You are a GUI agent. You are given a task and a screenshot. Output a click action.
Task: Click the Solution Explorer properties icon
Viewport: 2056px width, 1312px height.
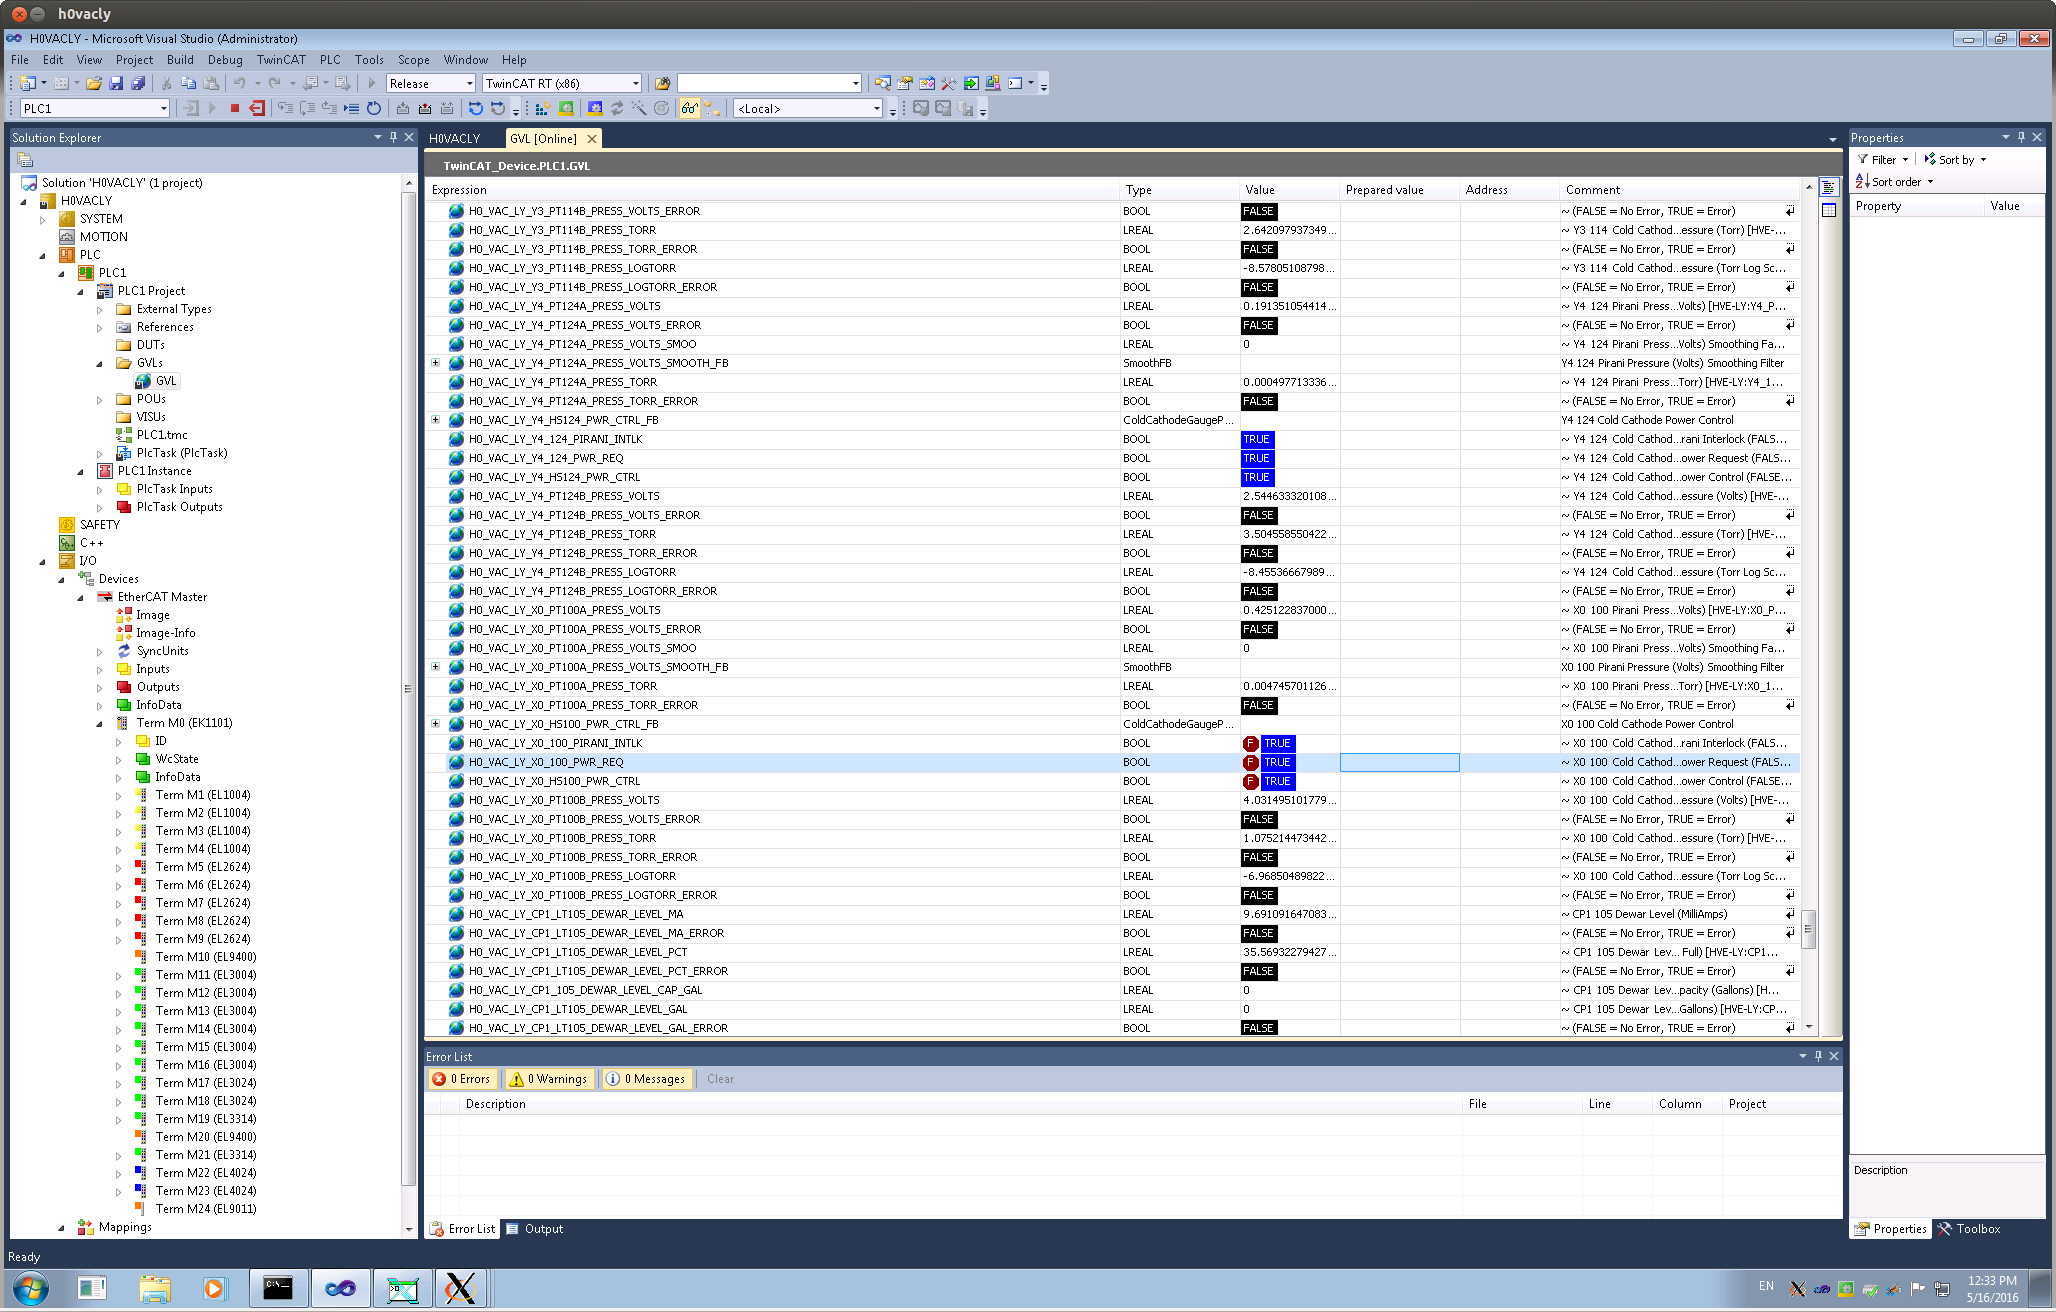coord(26,160)
